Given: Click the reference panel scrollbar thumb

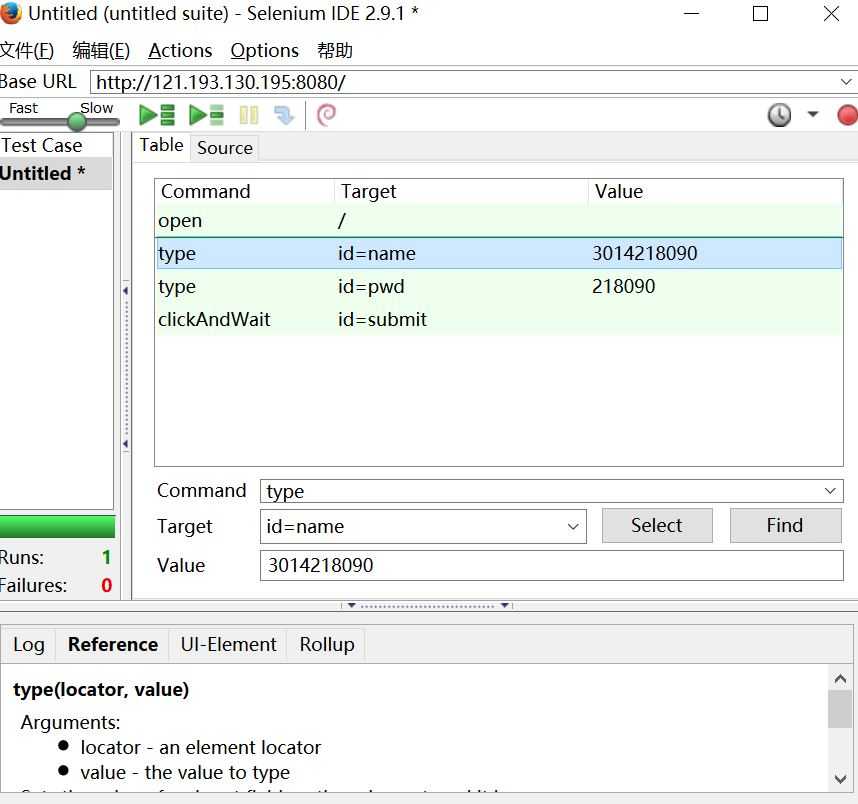Looking at the screenshot, I should 840,709.
